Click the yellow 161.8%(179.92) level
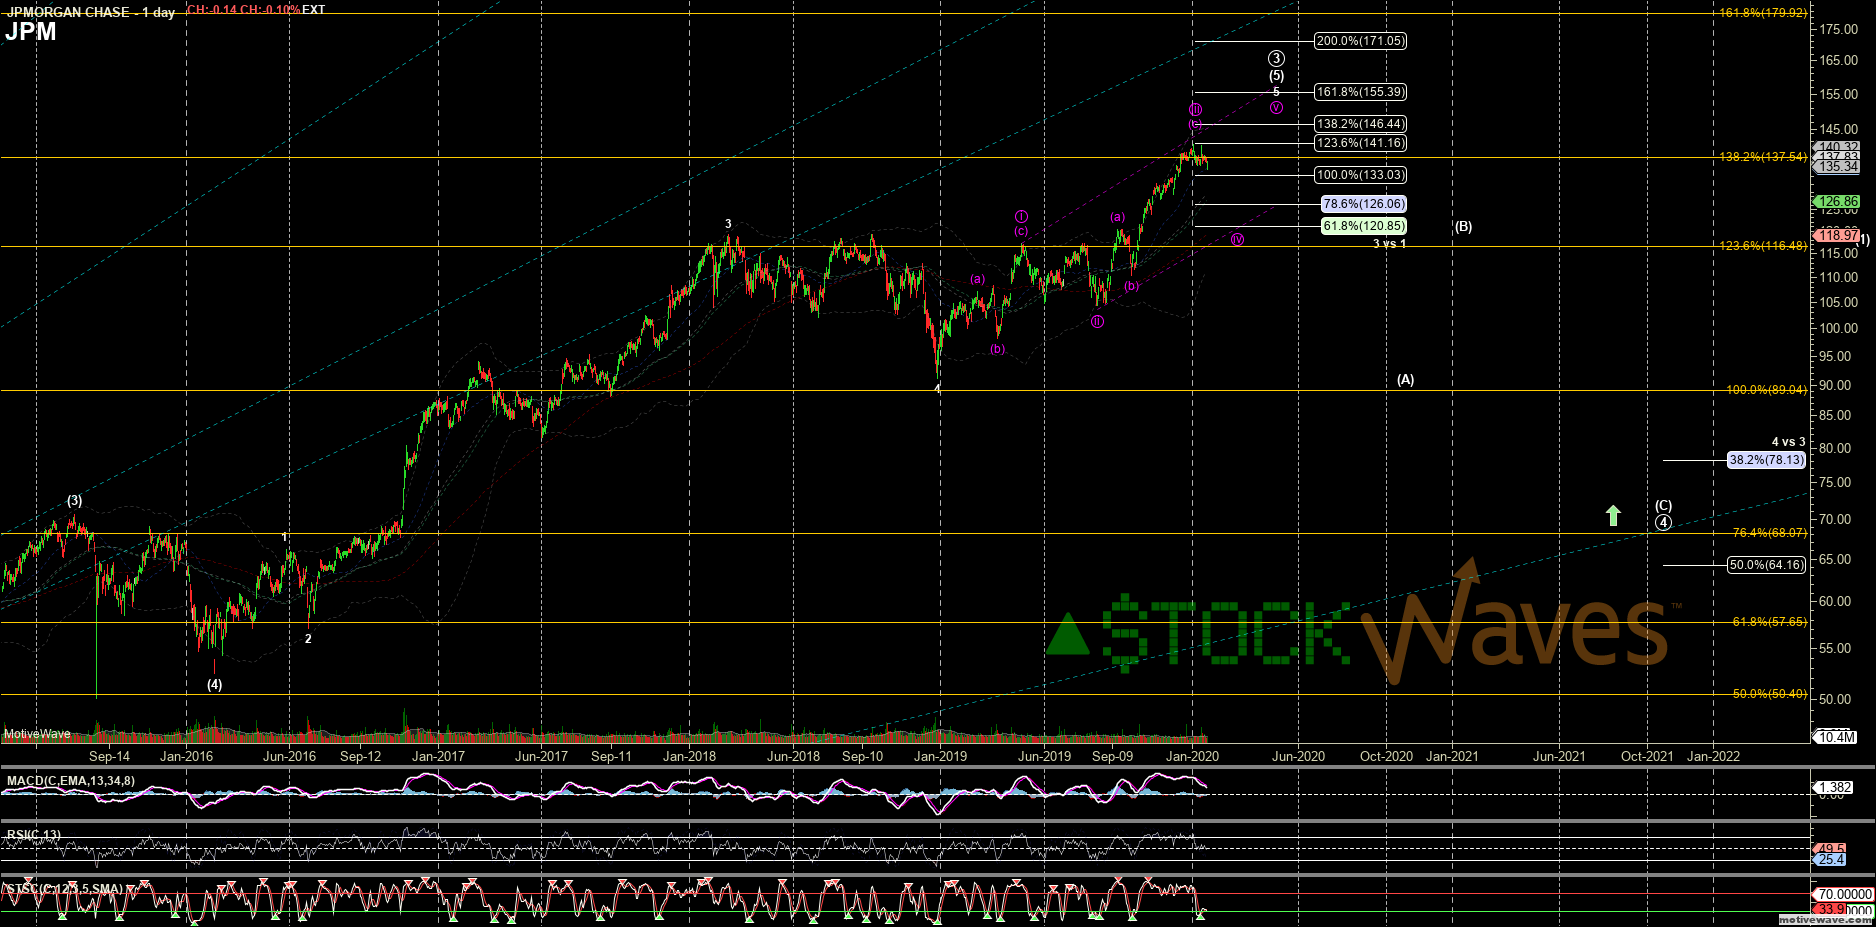 click(1763, 13)
